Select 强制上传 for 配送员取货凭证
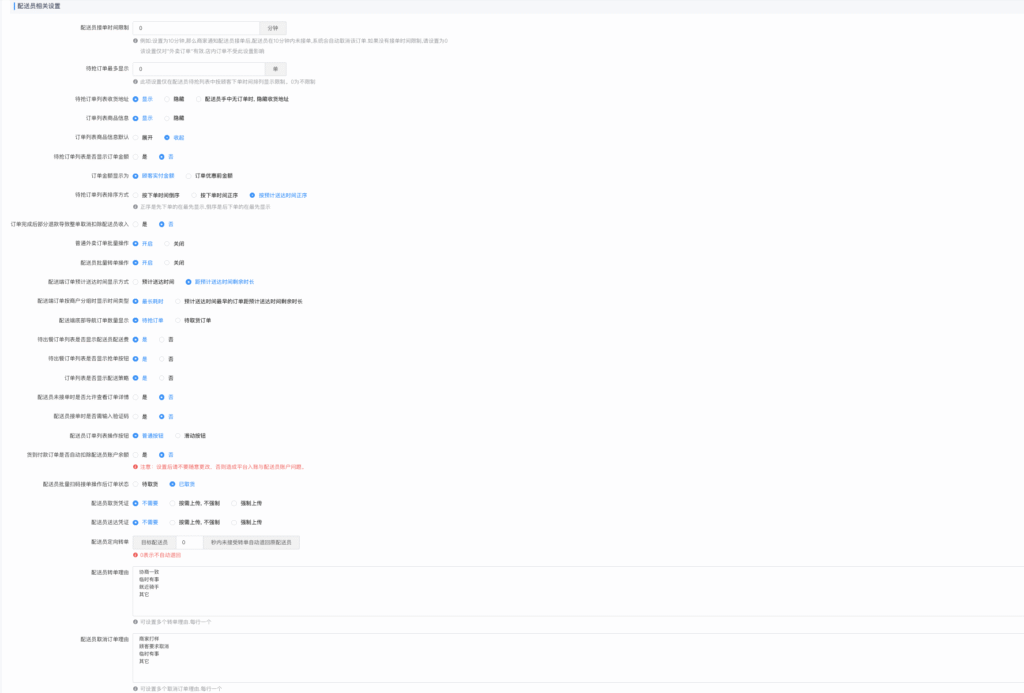 point(234,503)
